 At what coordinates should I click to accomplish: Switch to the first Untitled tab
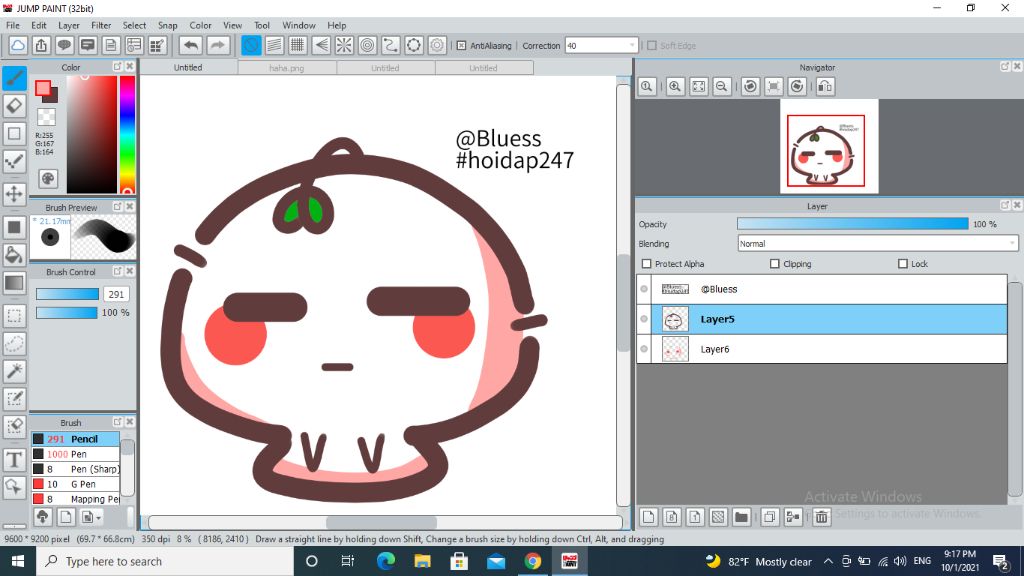click(x=188, y=67)
